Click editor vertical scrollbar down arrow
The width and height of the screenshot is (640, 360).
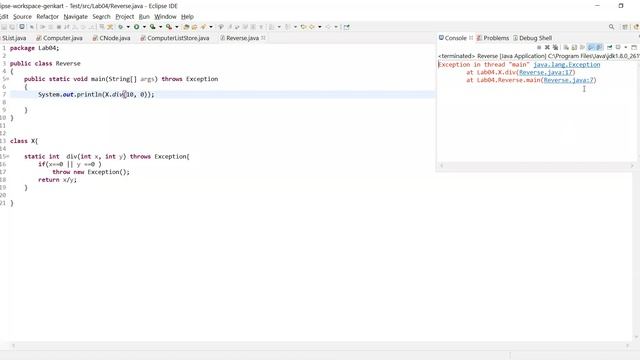636,337
